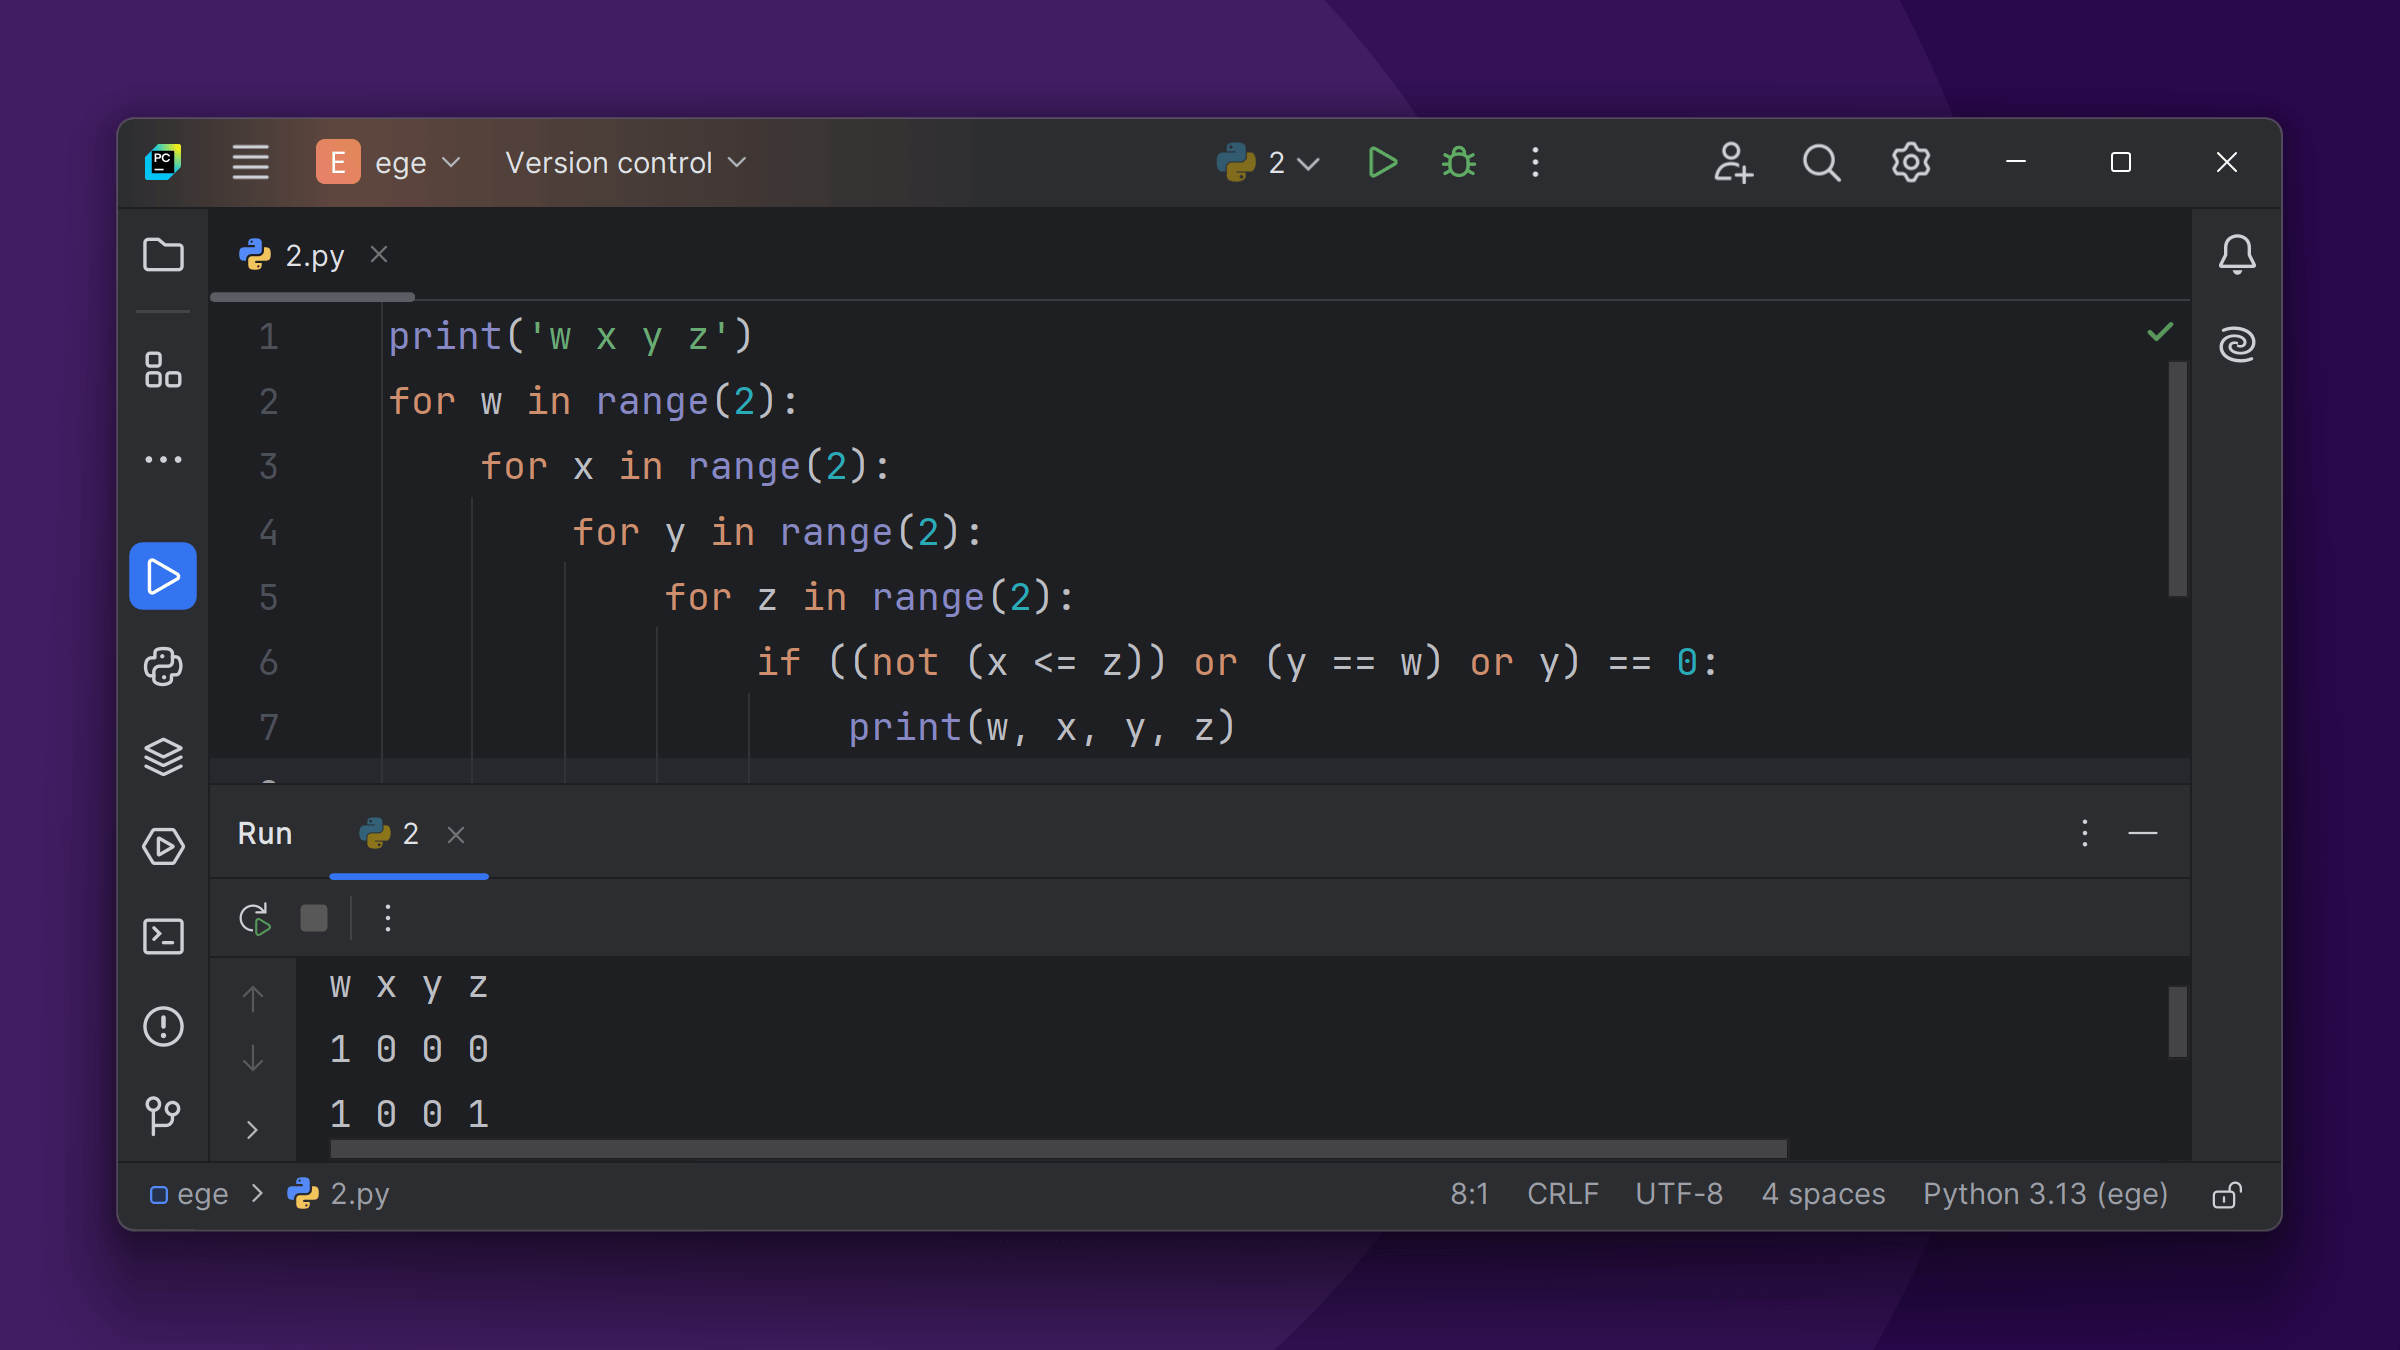Open the Problems tool window

163,1027
